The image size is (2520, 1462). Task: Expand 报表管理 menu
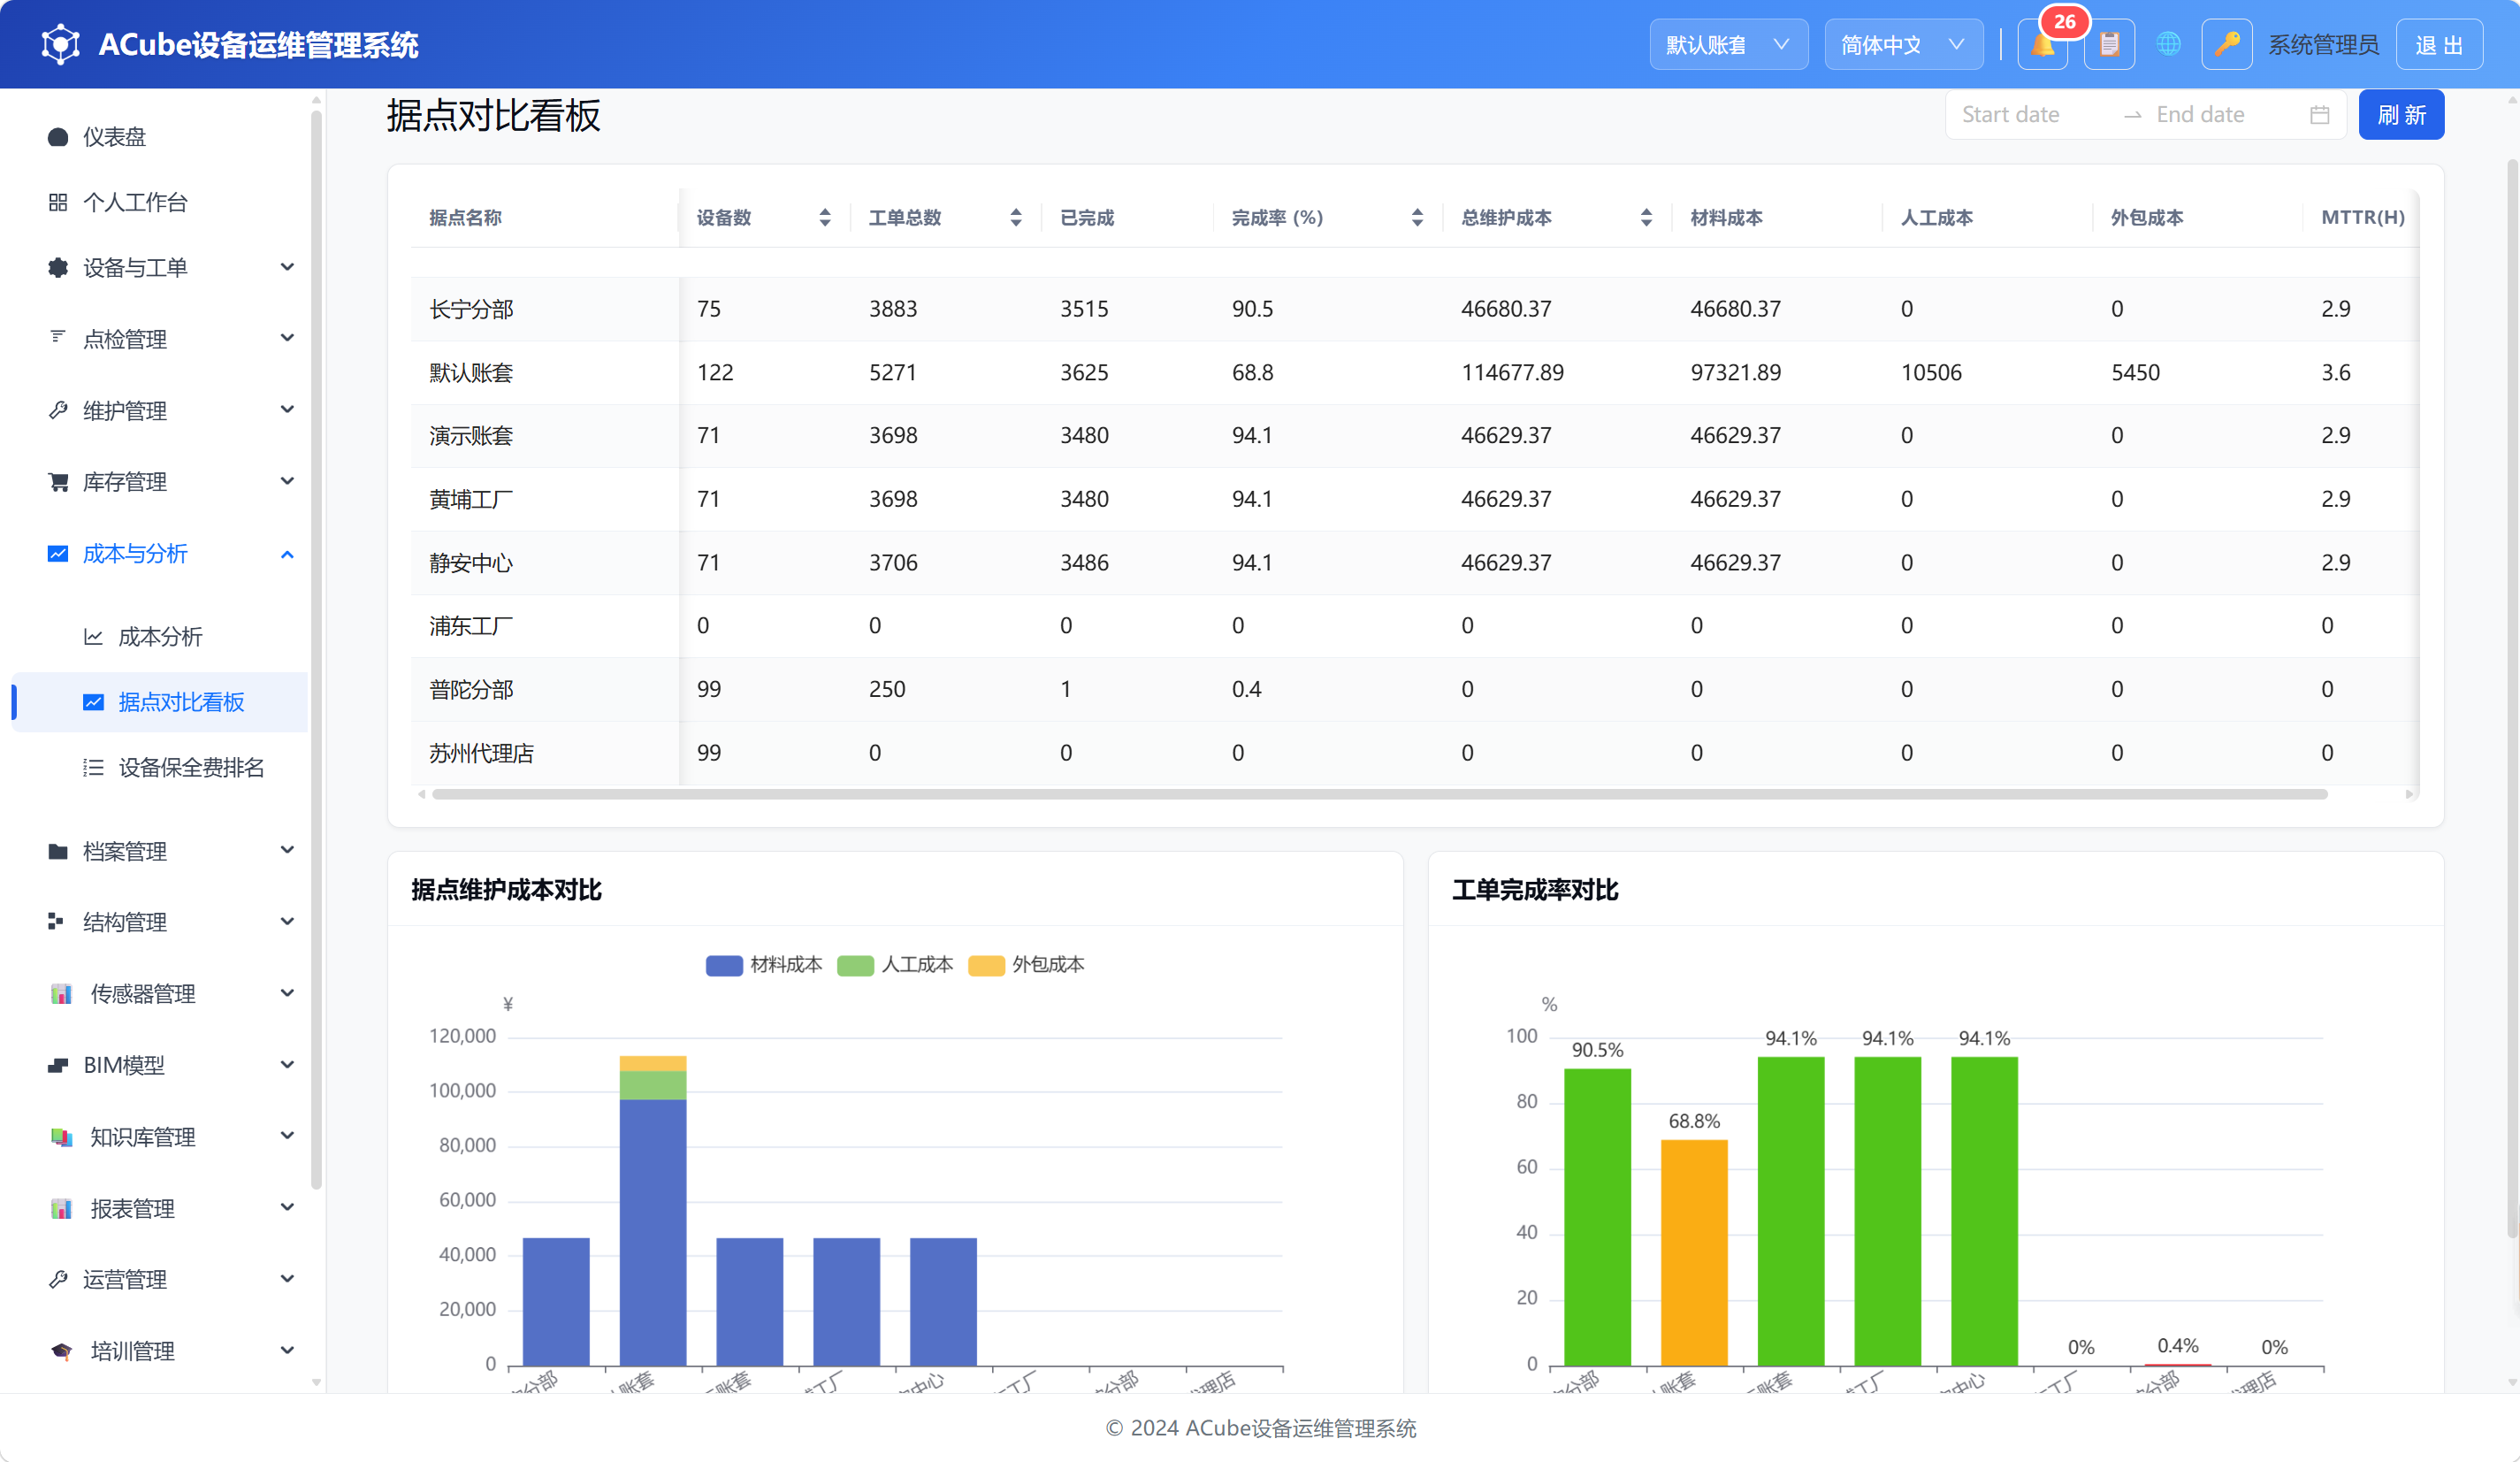coord(160,1209)
